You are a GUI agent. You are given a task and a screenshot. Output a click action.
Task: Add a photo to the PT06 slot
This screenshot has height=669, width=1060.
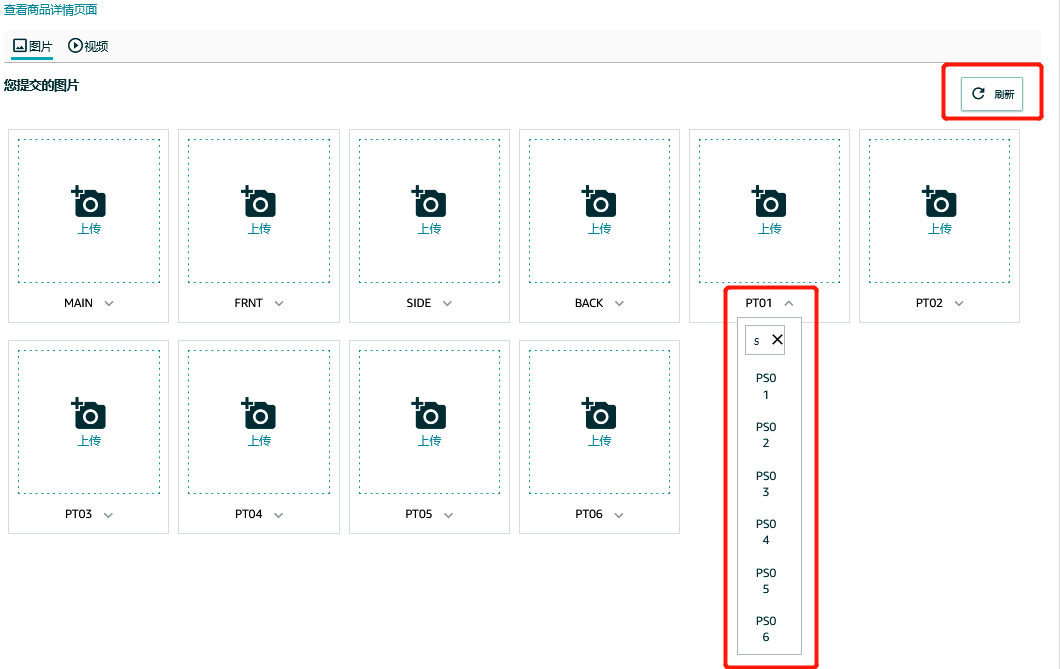pyautogui.click(x=599, y=414)
